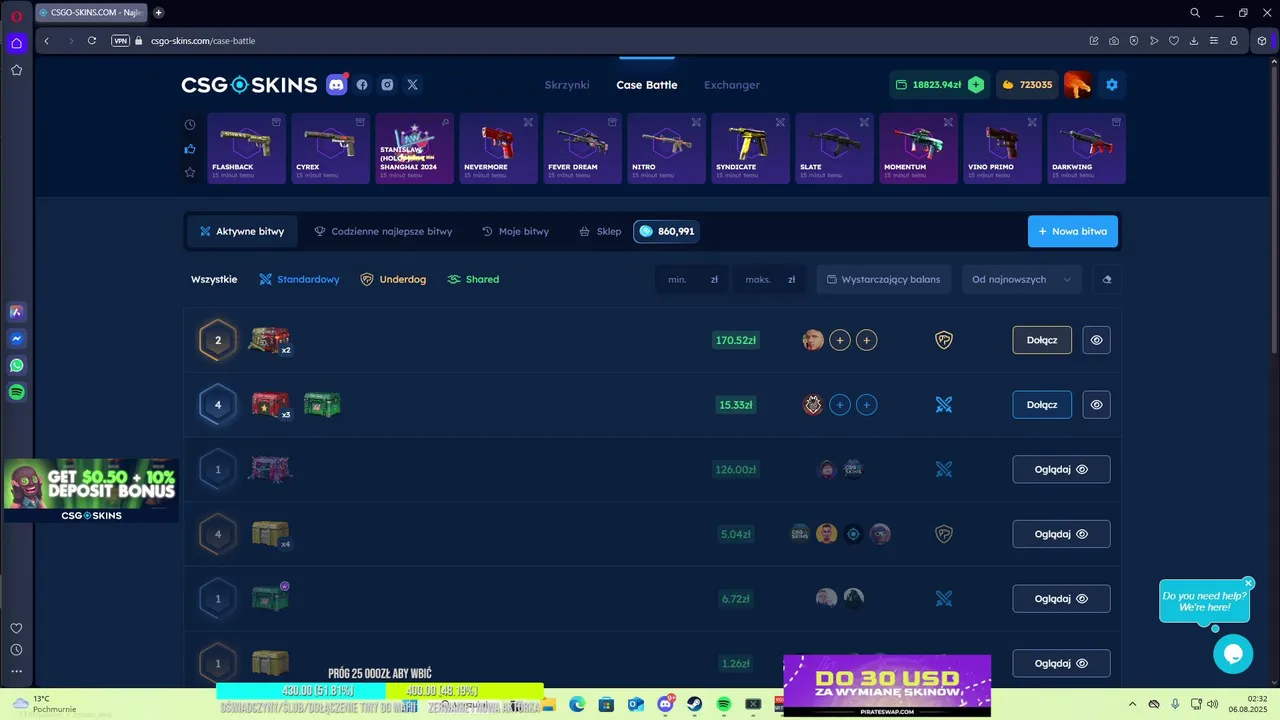Open the Exchanger menu
Viewport: 1280px width, 720px height.
pyautogui.click(x=732, y=85)
